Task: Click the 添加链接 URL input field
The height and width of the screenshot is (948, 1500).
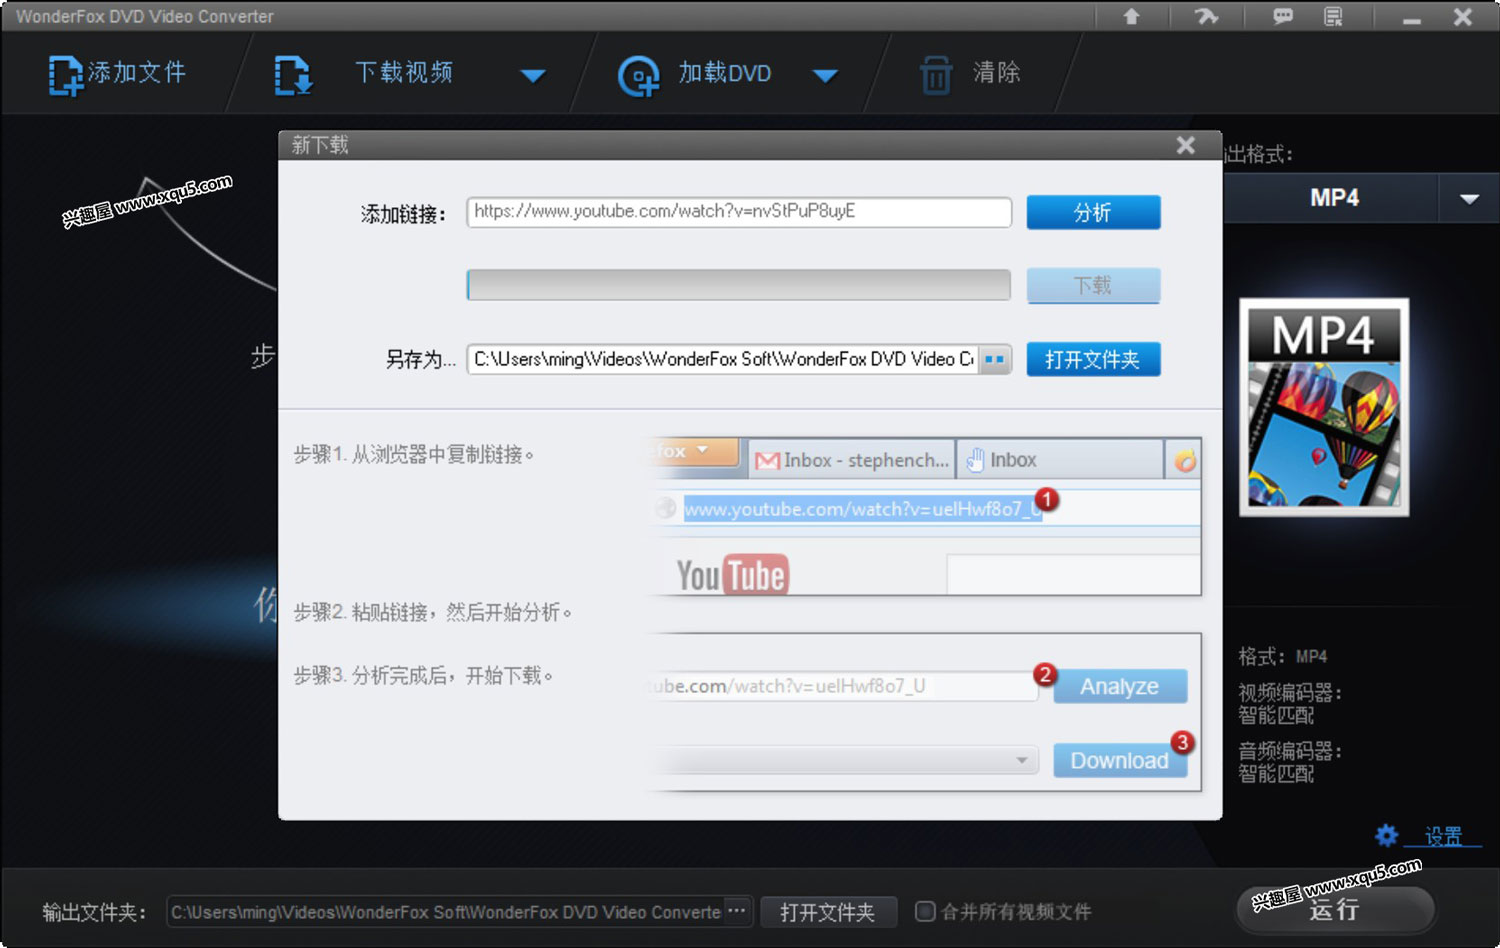Action: click(x=739, y=212)
